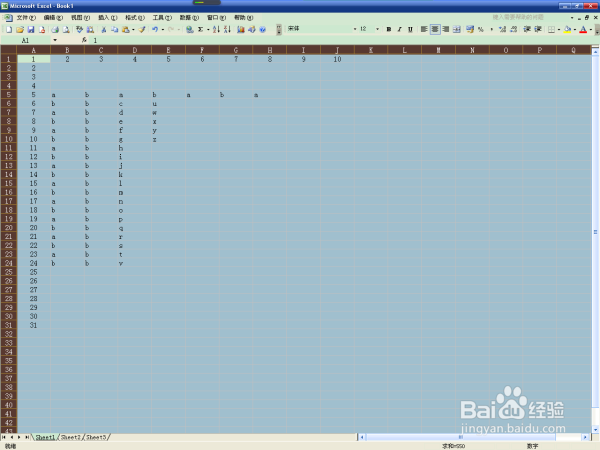Click Merge and Center icon

point(457,29)
